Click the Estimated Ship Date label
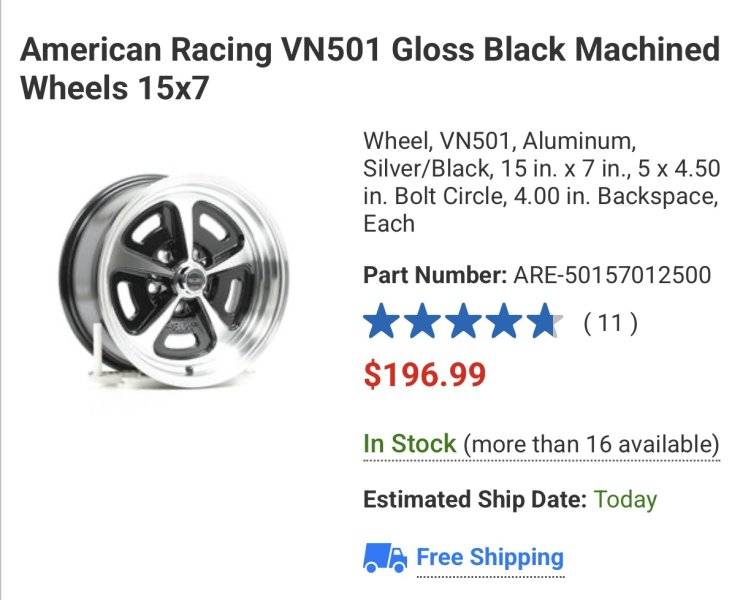 tap(474, 499)
